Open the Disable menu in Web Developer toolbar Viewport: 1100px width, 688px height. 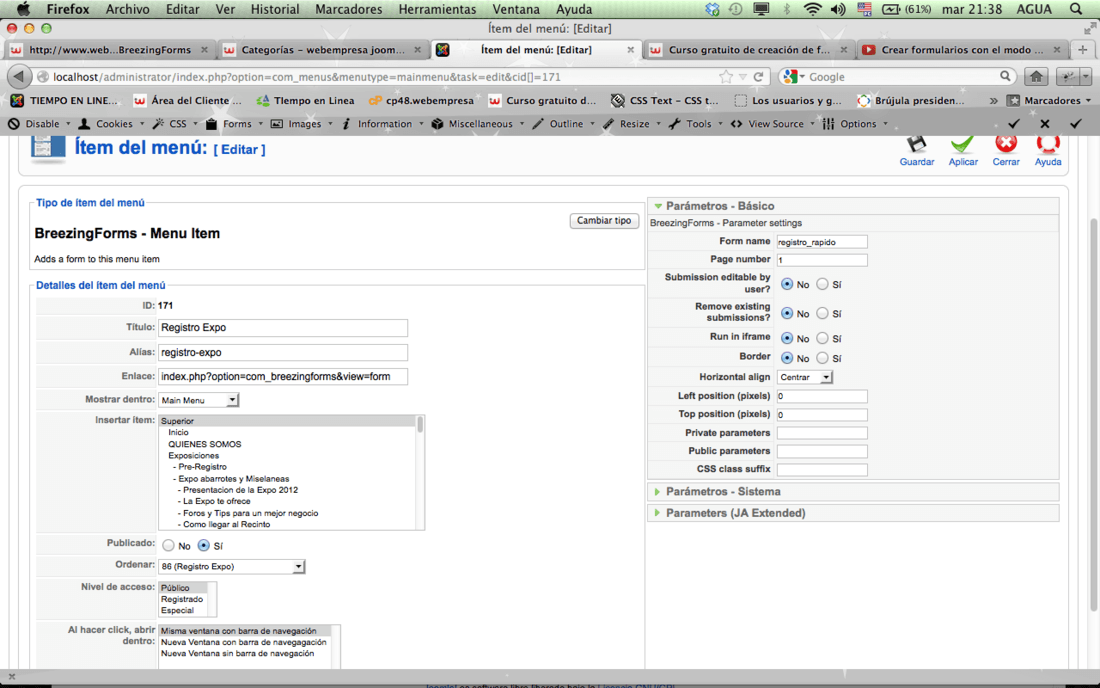[x=40, y=123]
